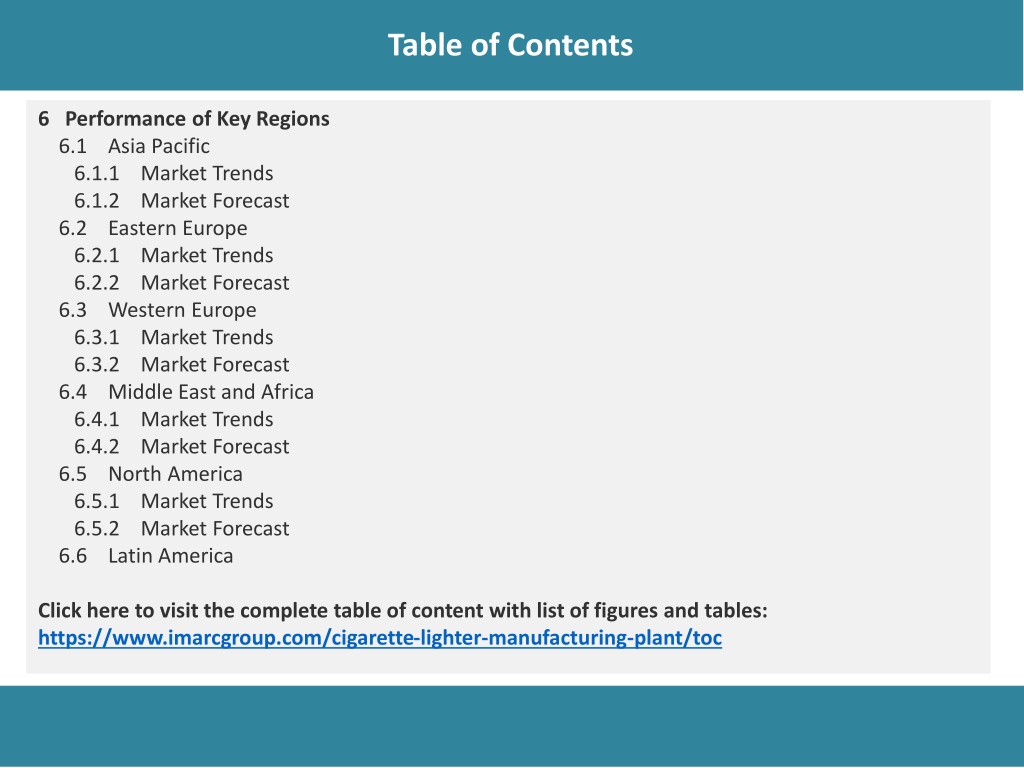This screenshot has height=768, width=1024.
Task: Click Market Trends under 6.1.1
Action: [x=207, y=174]
